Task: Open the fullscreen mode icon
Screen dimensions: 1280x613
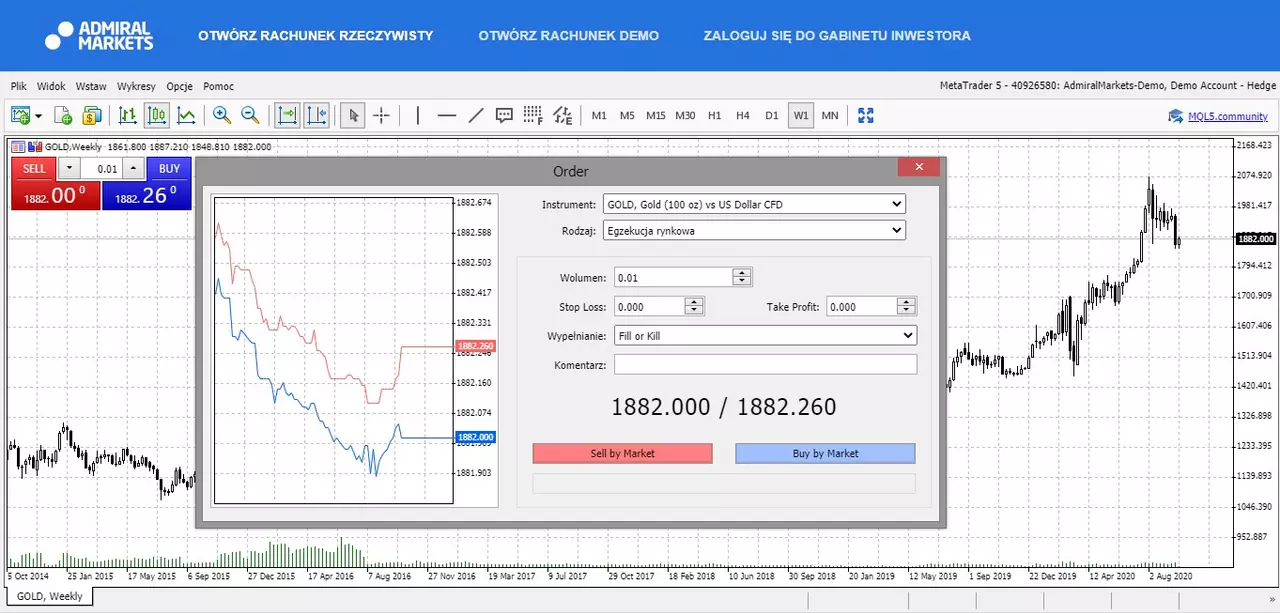Action: coord(866,115)
